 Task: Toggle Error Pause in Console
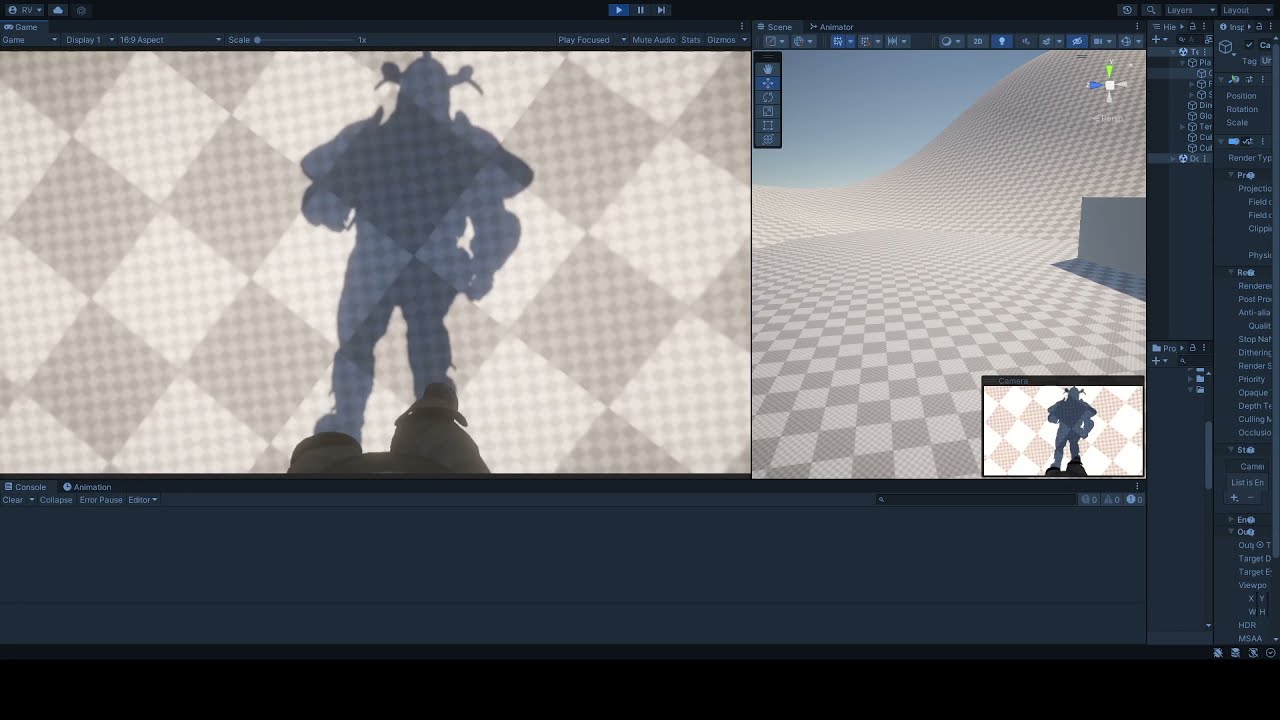pyautogui.click(x=101, y=500)
